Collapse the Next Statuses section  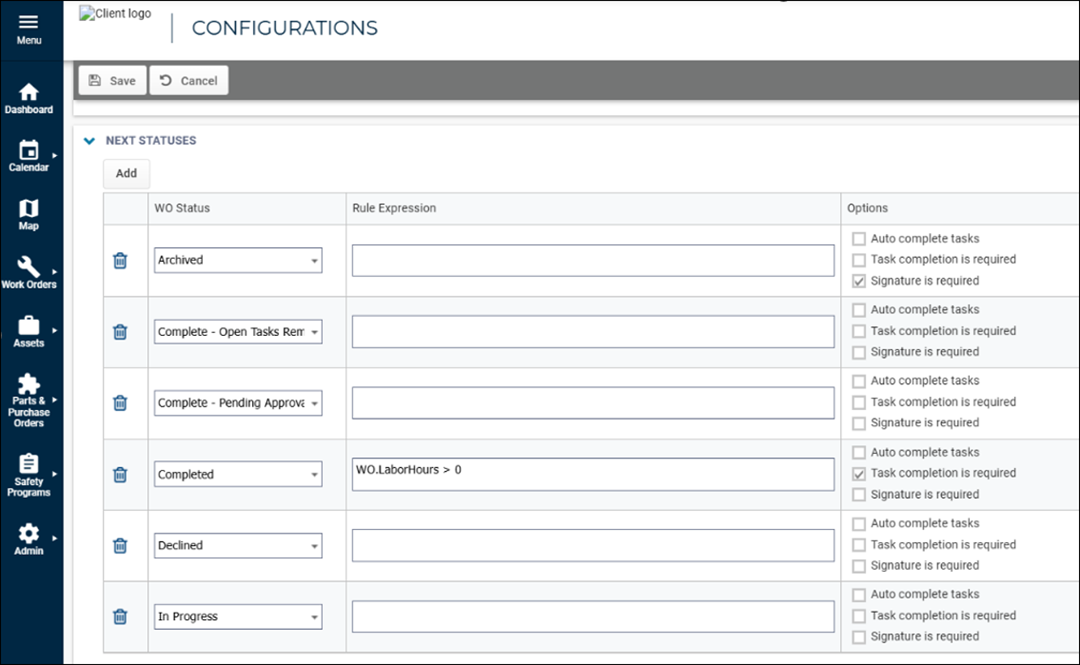(89, 141)
